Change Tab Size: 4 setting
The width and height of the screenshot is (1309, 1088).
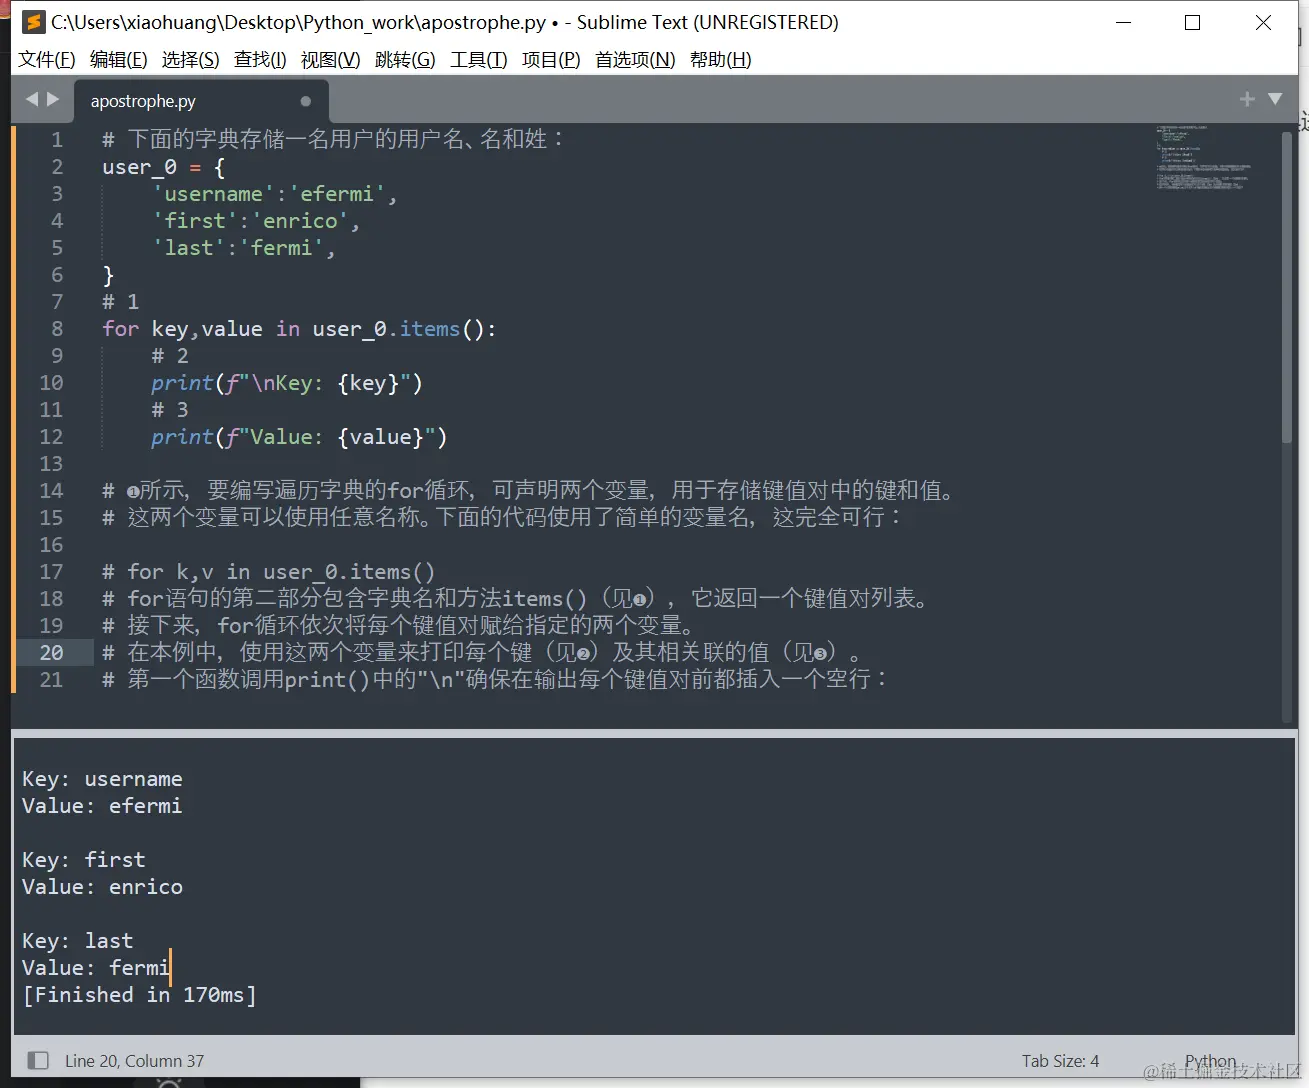1060,1061
